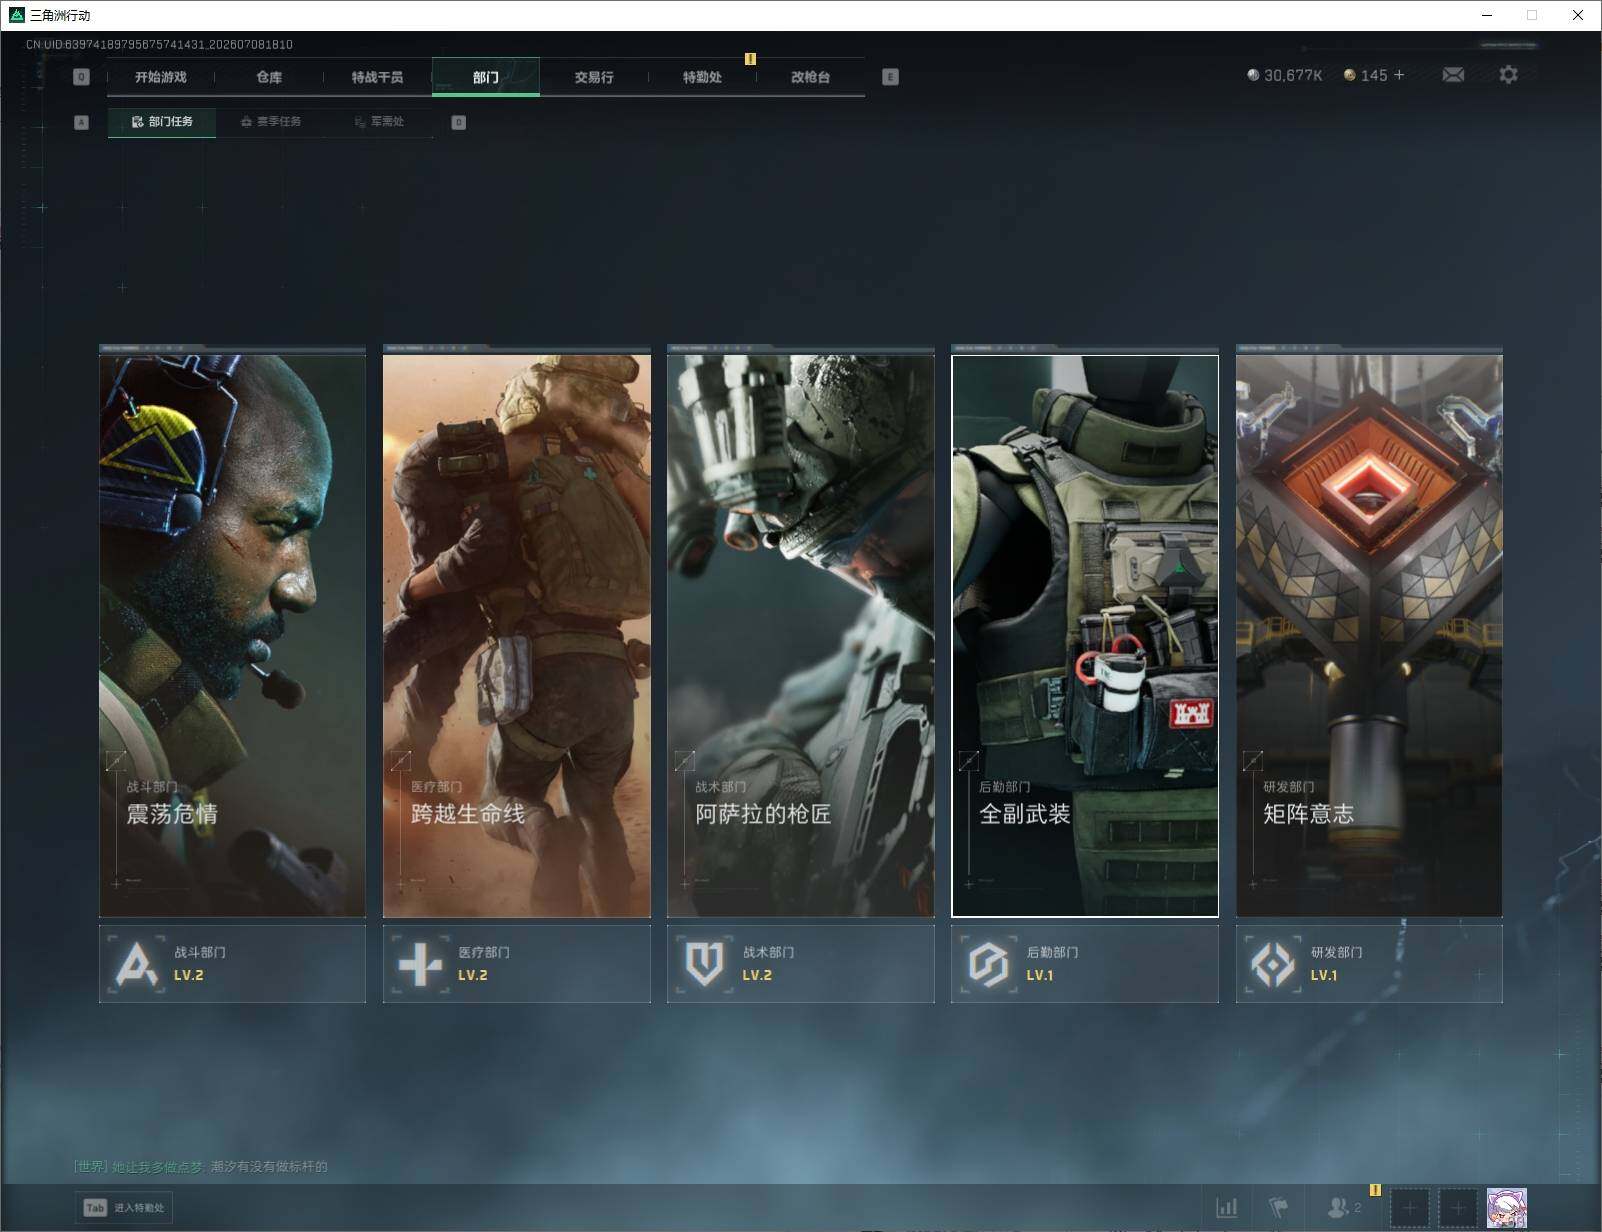Screen dimensions: 1602x1232
Task: Click the 医疗部门 cross emblem bar
Action: (x=517, y=964)
